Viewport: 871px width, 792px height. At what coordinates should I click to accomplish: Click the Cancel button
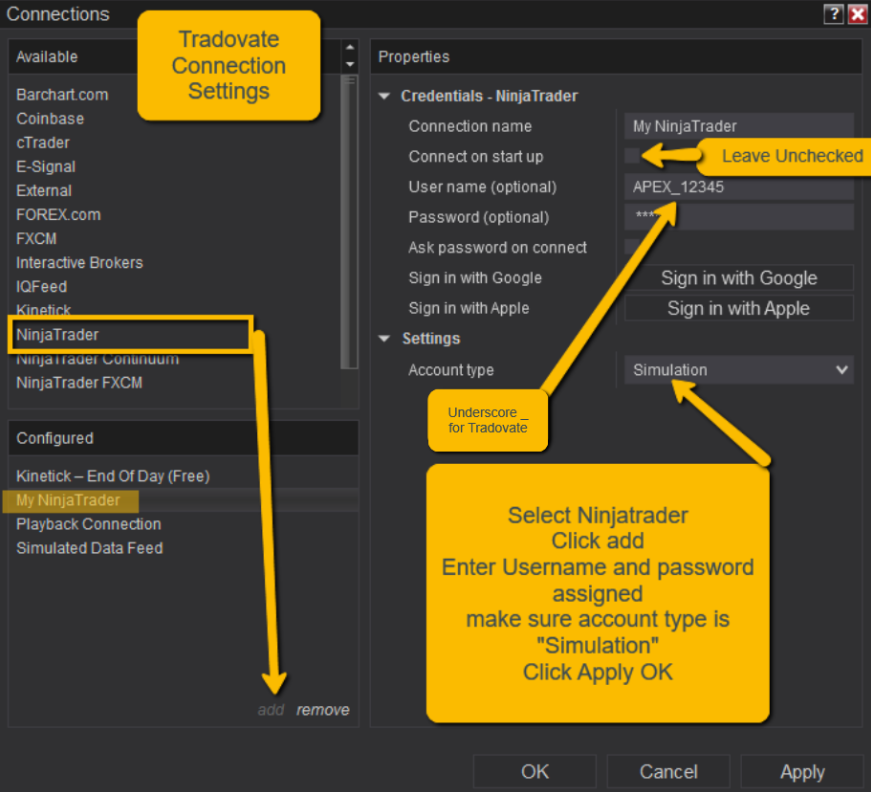click(x=668, y=772)
